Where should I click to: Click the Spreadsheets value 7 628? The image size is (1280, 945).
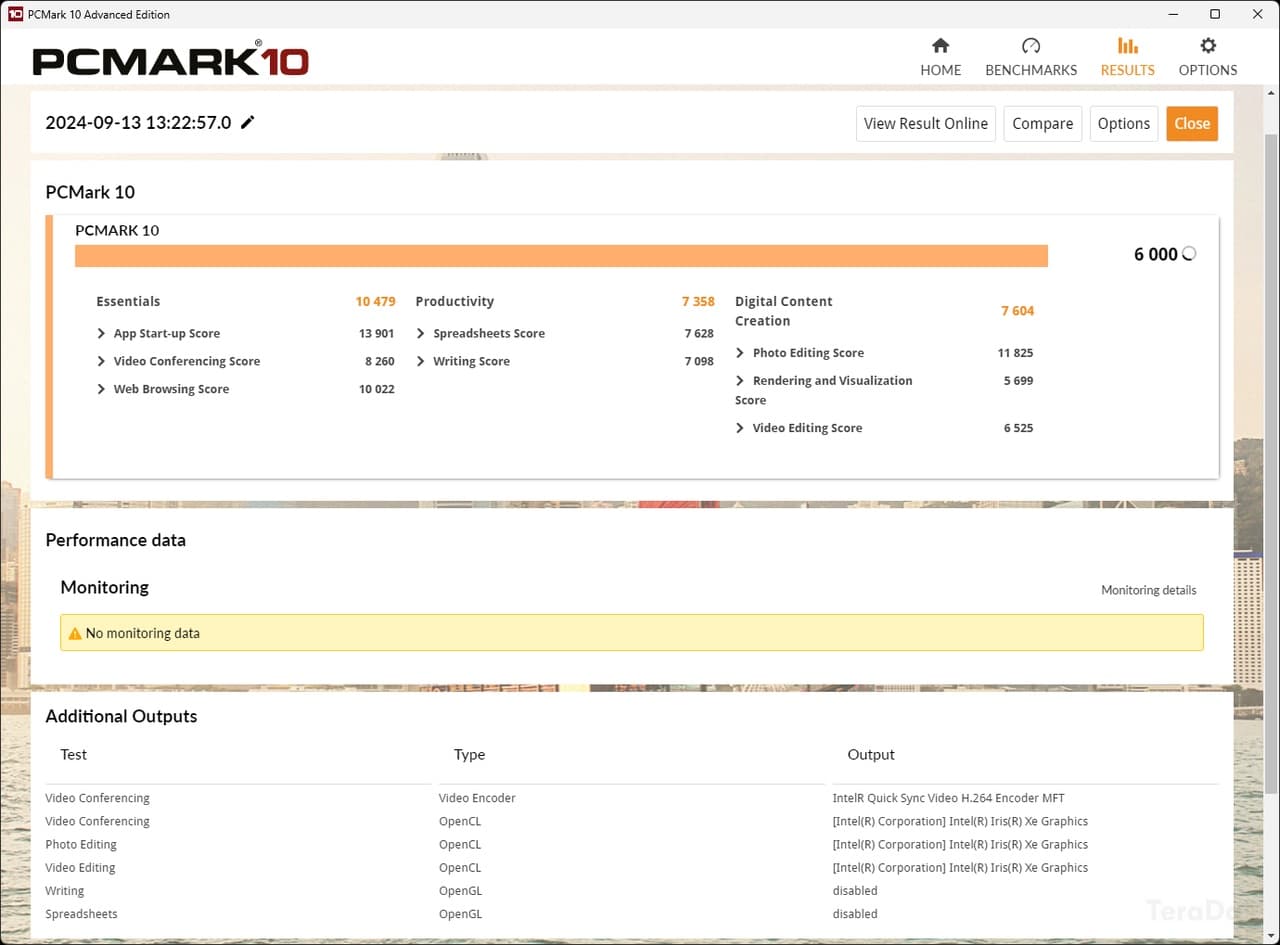pos(699,333)
